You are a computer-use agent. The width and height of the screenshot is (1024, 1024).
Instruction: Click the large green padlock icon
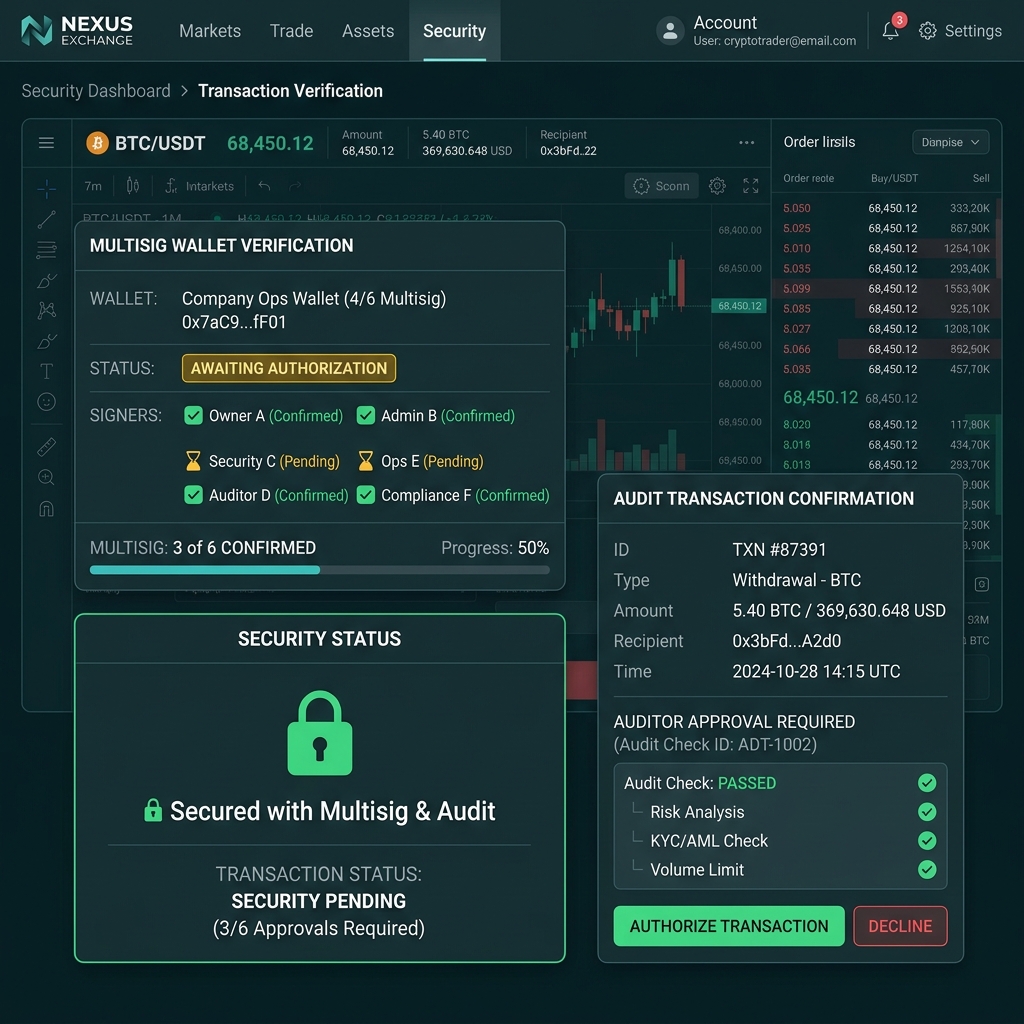pyautogui.click(x=320, y=733)
